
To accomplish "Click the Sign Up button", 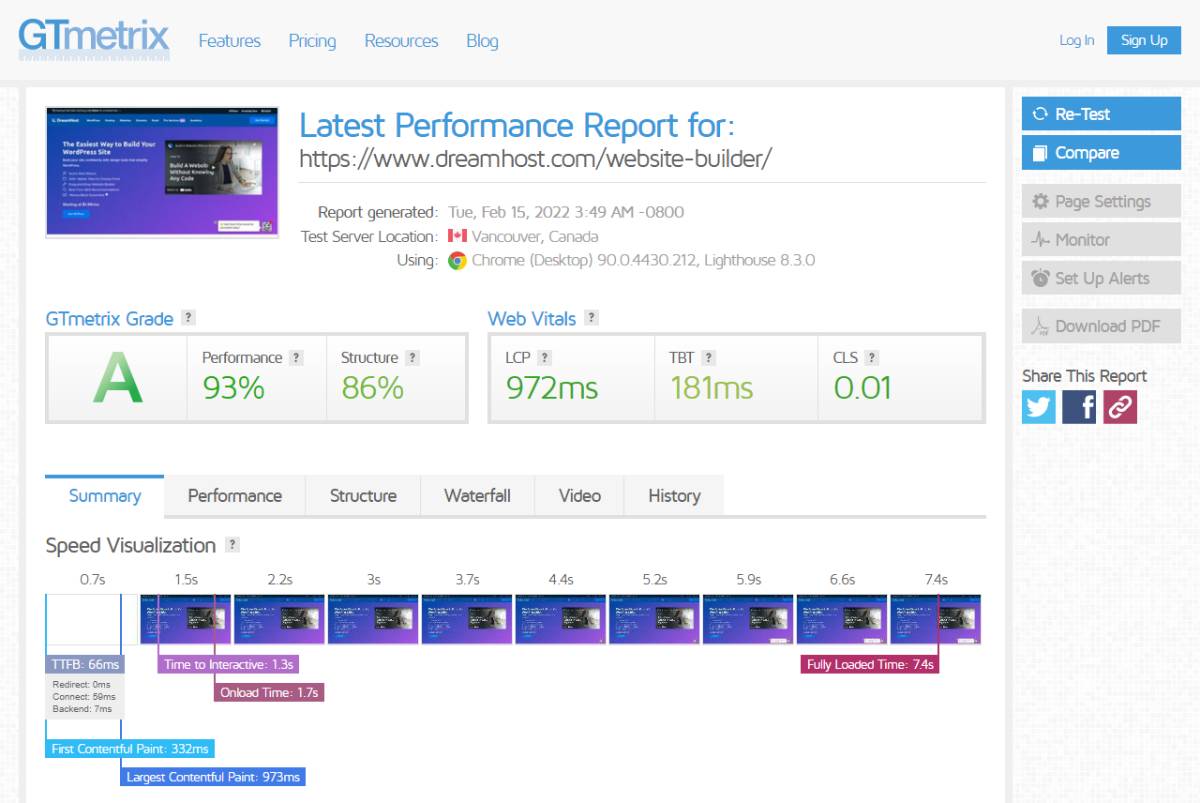I will coord(1144,40).
